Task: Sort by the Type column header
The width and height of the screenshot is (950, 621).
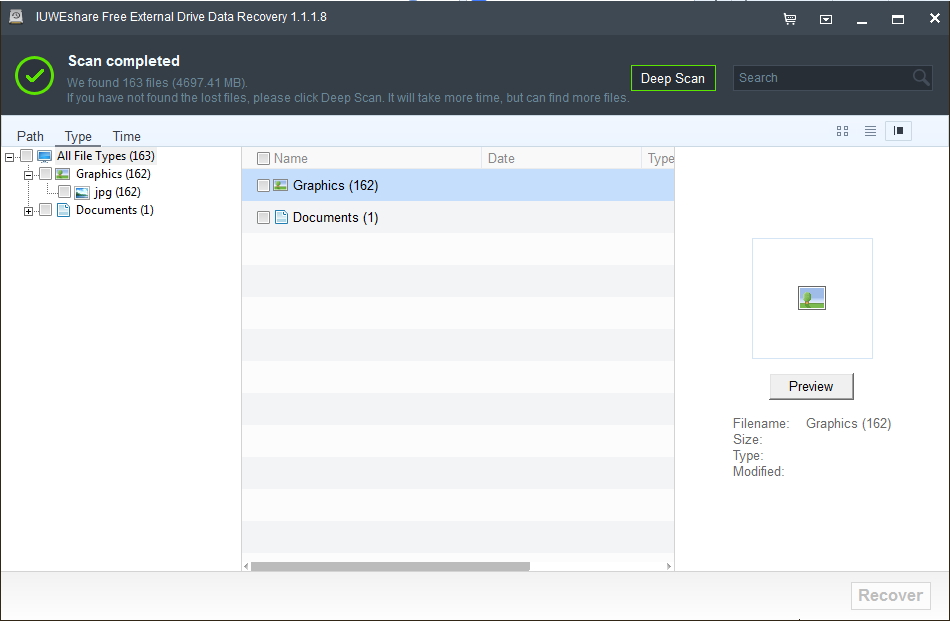Action: coord(660,159)
